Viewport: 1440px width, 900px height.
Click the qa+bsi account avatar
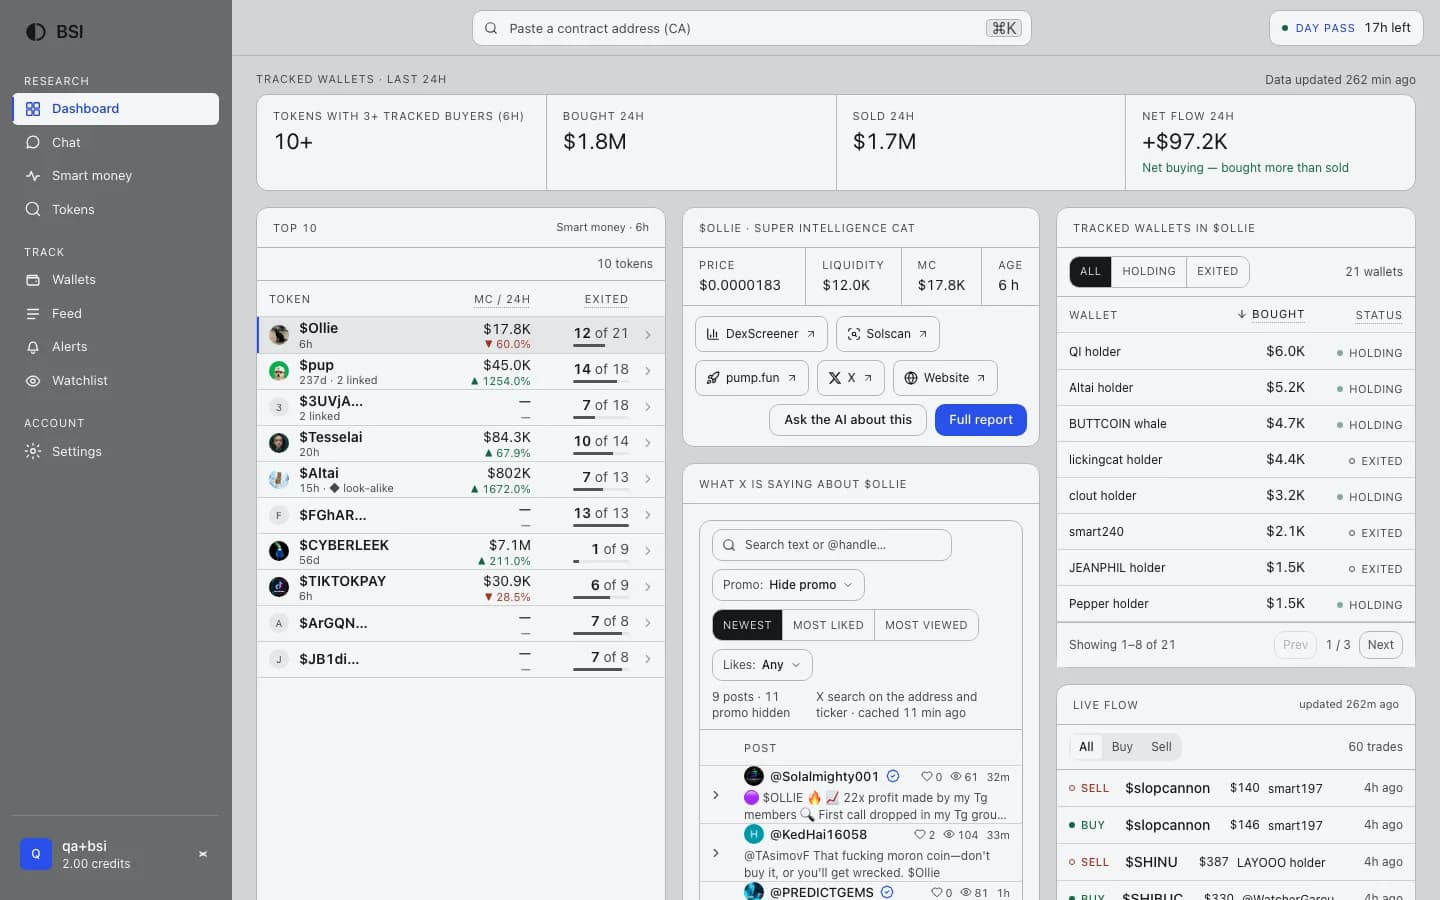[36, 854]
